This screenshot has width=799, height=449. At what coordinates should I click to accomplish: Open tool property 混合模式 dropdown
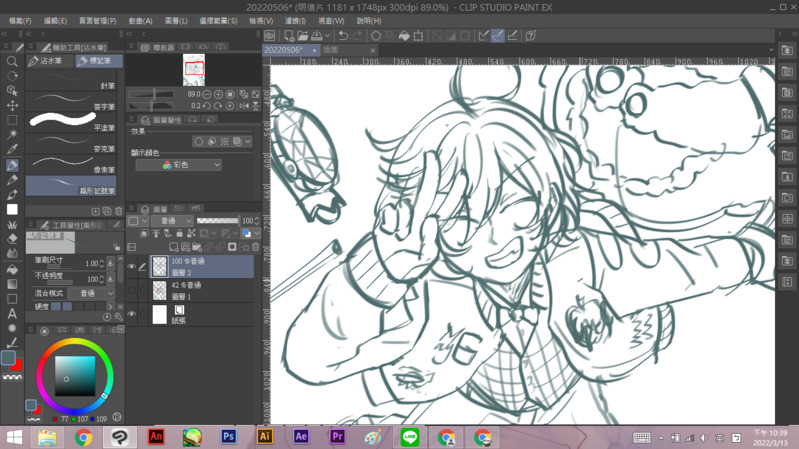coord(92,294)
